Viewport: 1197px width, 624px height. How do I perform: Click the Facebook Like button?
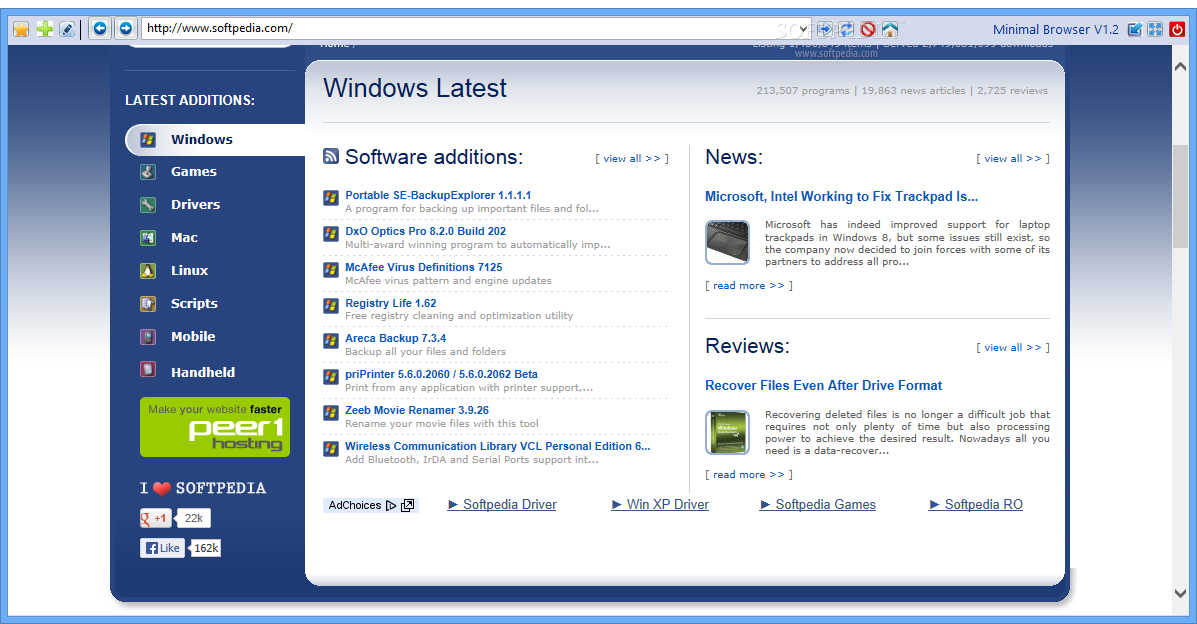(163, 548)
